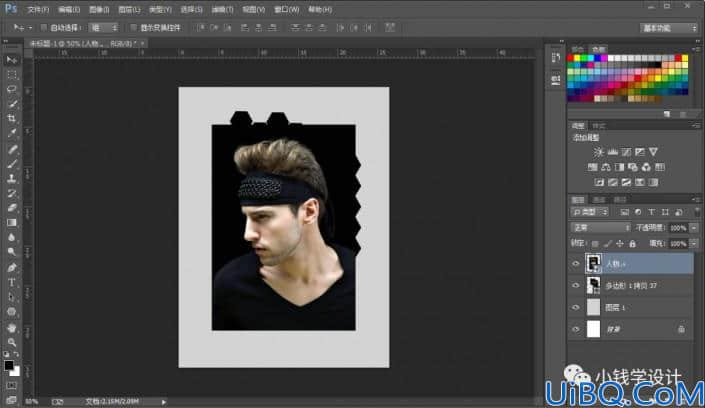Select the Polygon shape tool

tap(12, 312)
